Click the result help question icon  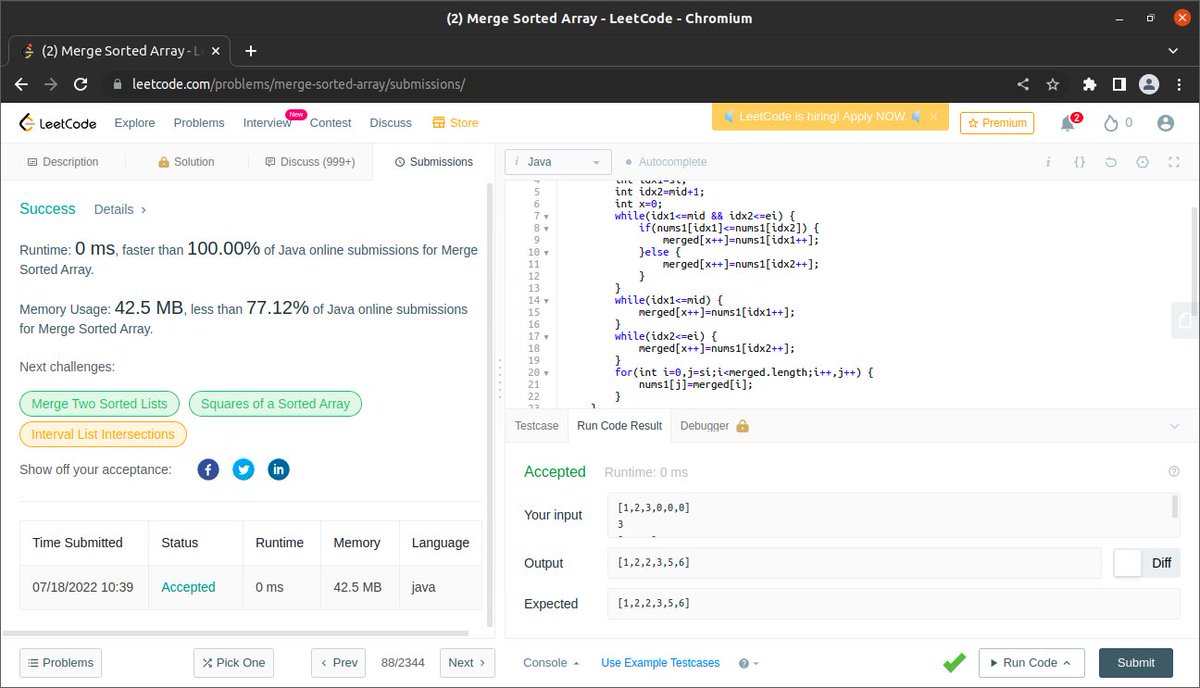click(1174, 472)
